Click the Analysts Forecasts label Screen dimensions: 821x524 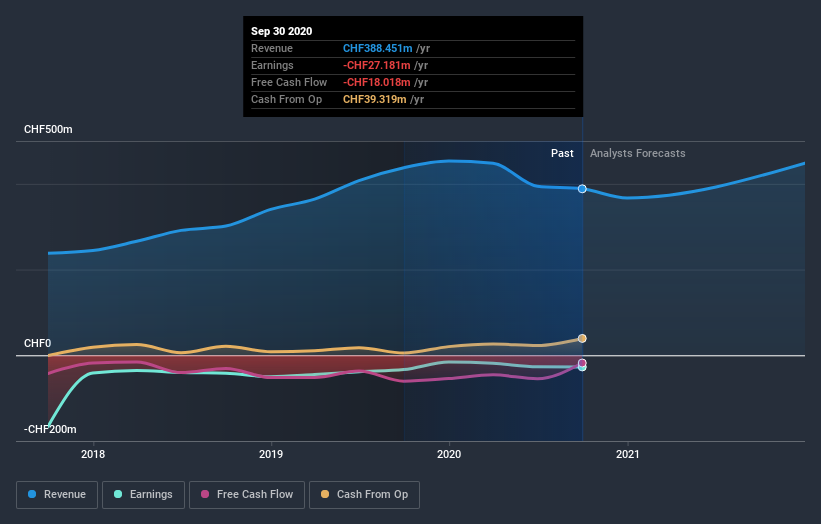(637, 153)
